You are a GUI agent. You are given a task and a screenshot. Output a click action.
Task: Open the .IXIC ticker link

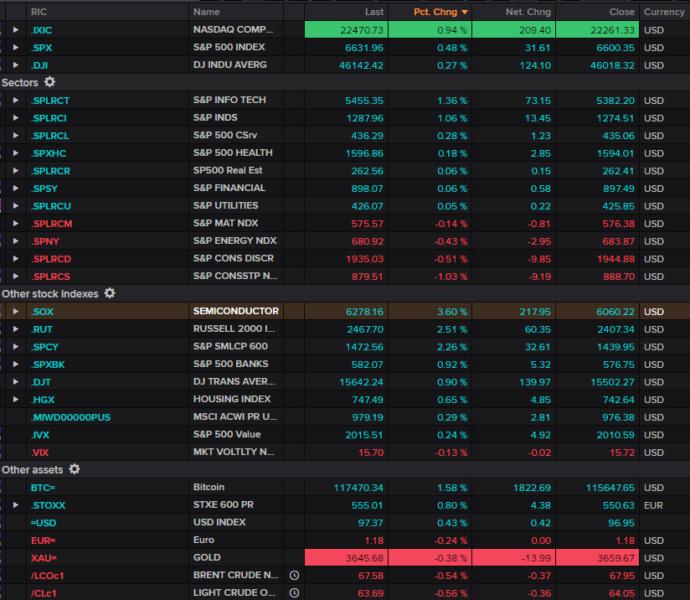41,30
